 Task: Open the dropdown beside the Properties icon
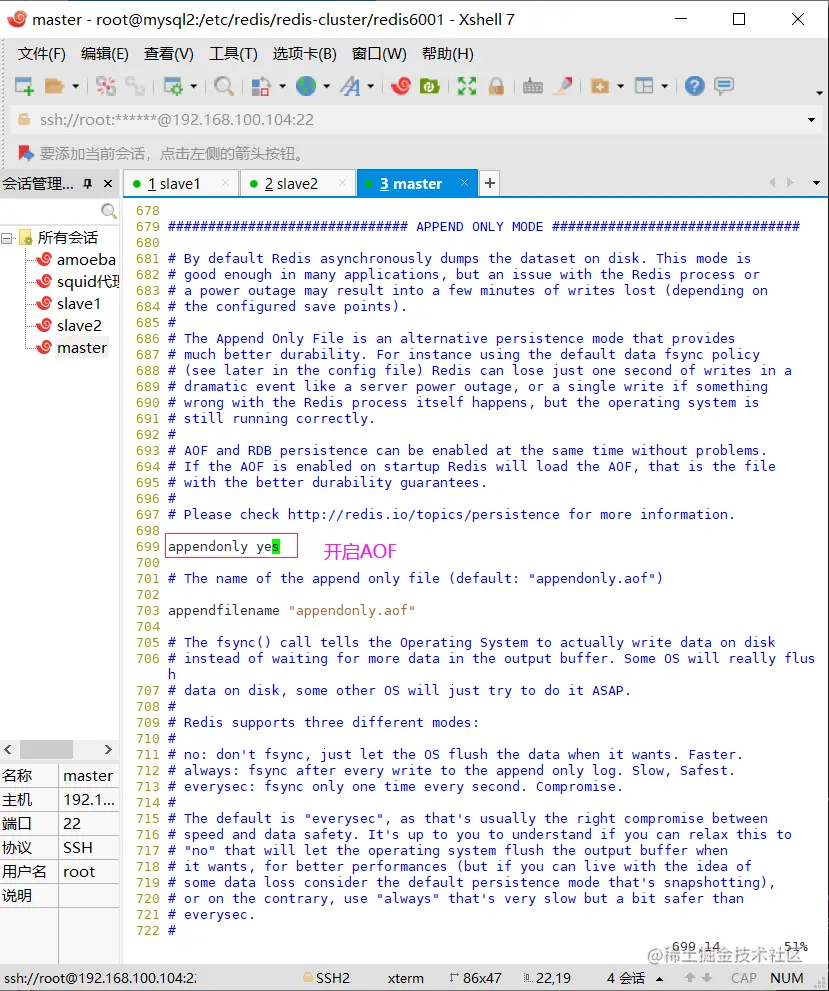(193, 86)
